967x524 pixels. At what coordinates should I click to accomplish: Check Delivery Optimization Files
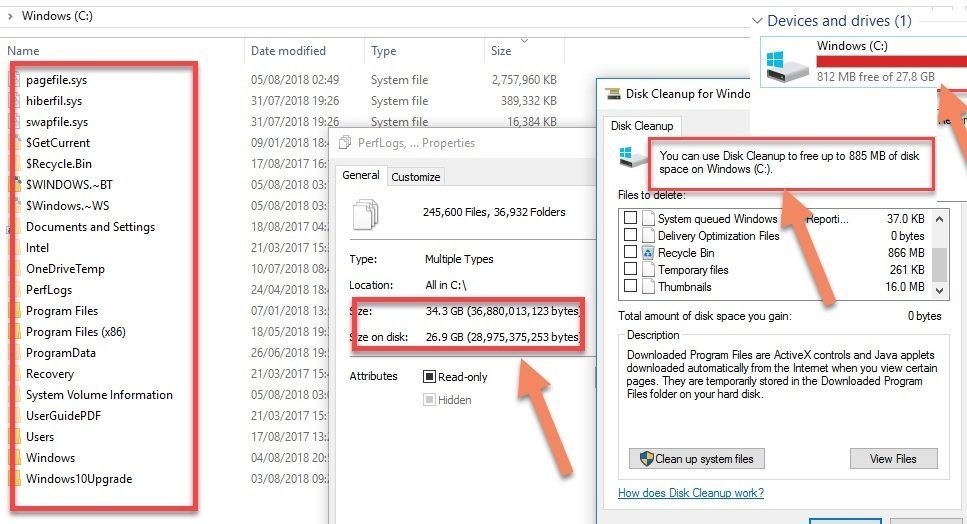tap(630, 235)
